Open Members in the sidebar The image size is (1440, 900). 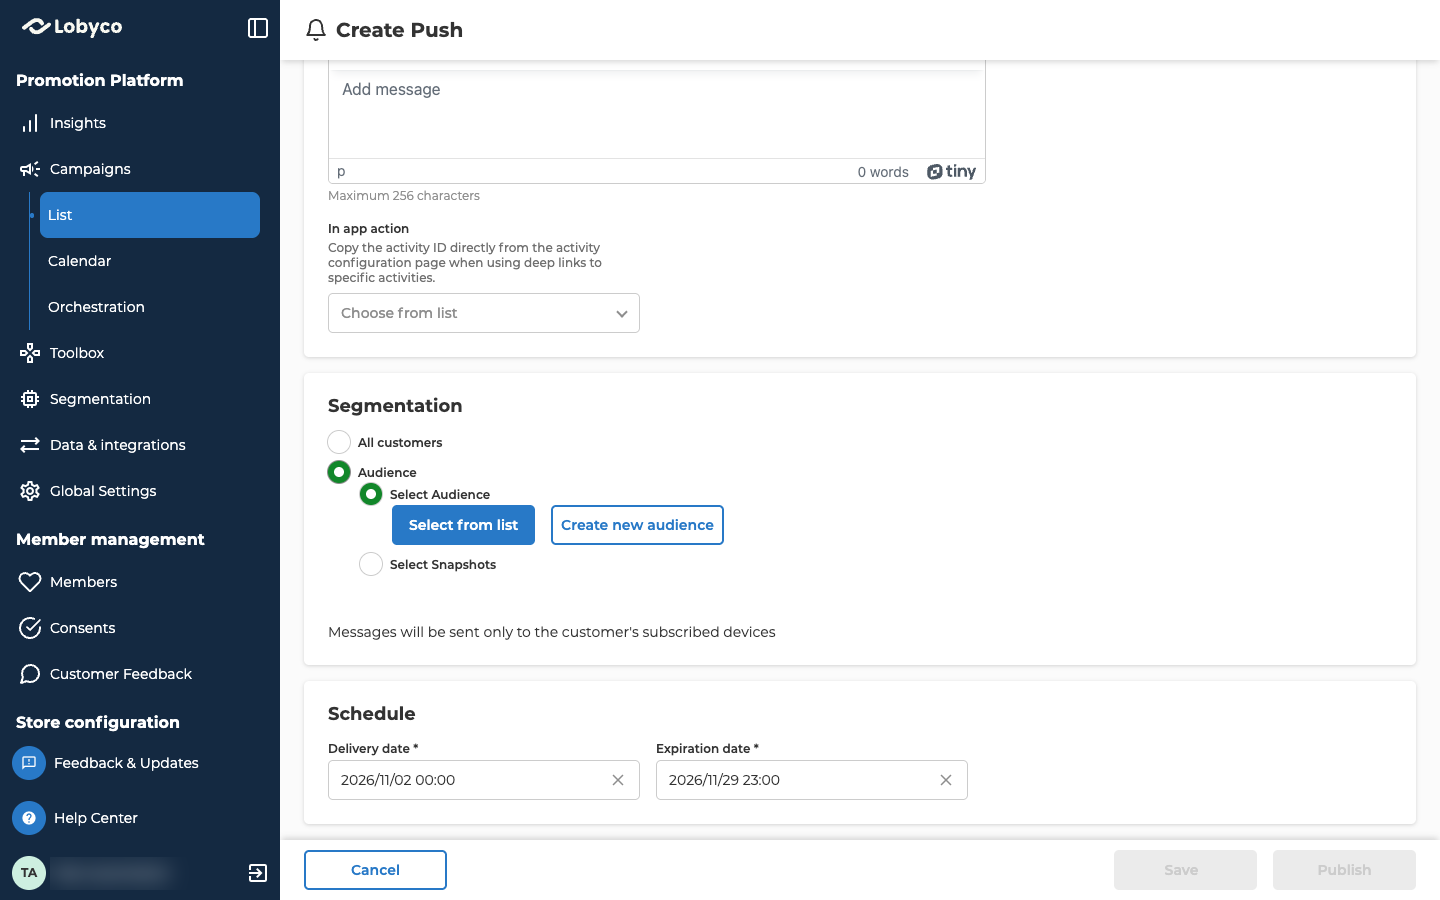pos(140,582)
